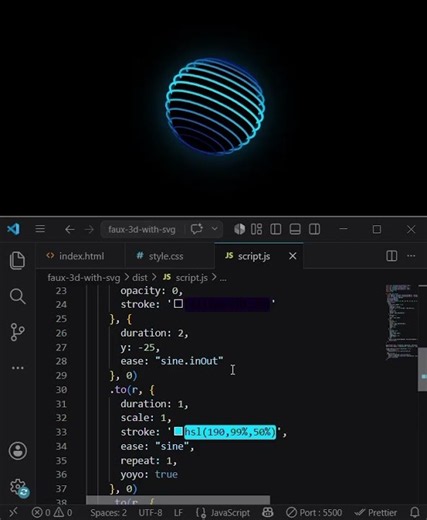Split the editor to the right
Screen dimensions: 427x520
tap(392, 256)
